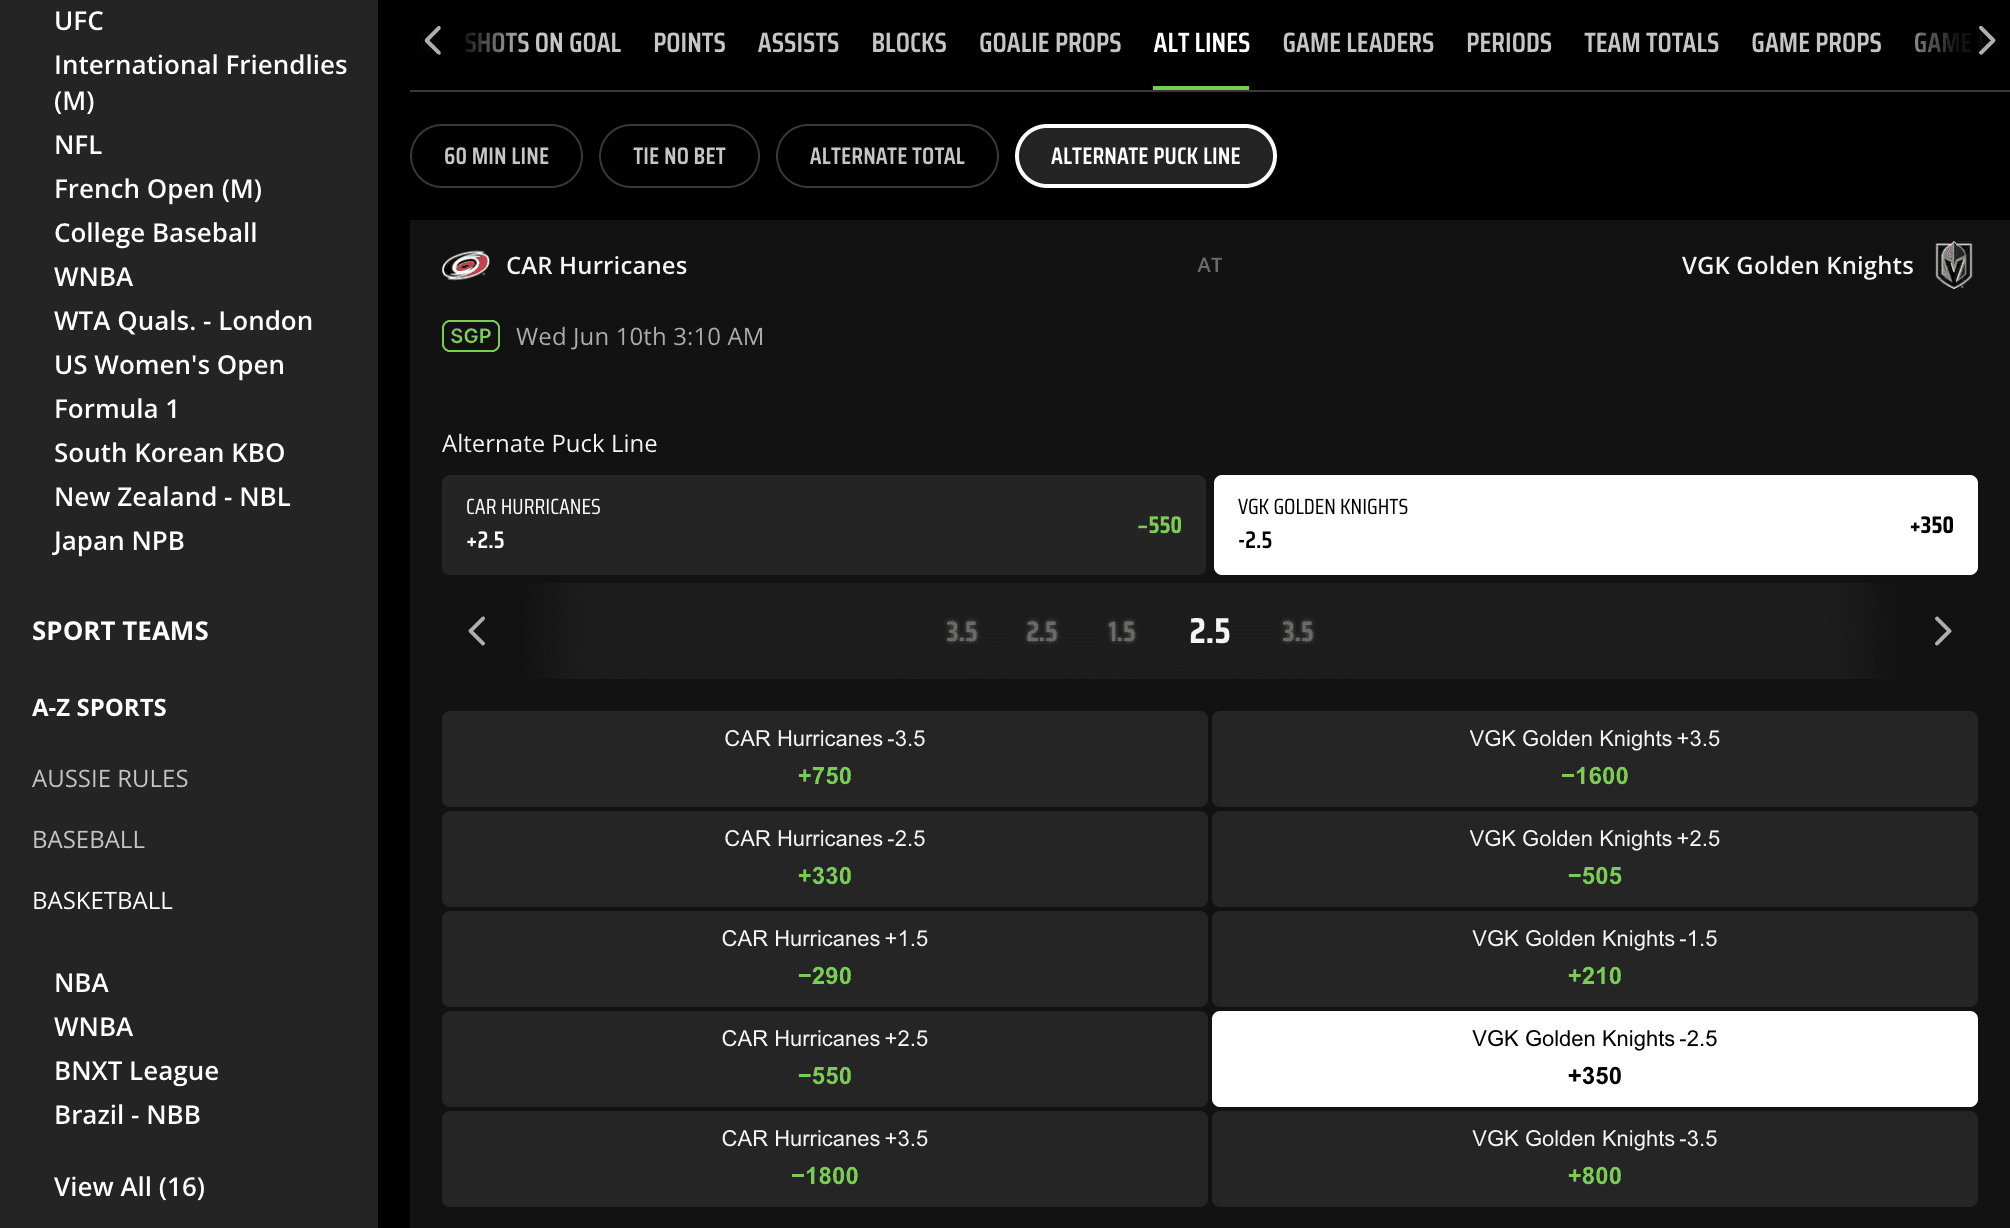This screenshot has height=1228, width=2010.
Task: Bet VGK Golden Knights +3.5 at -1600
Action: click(x=1595, y=759)
